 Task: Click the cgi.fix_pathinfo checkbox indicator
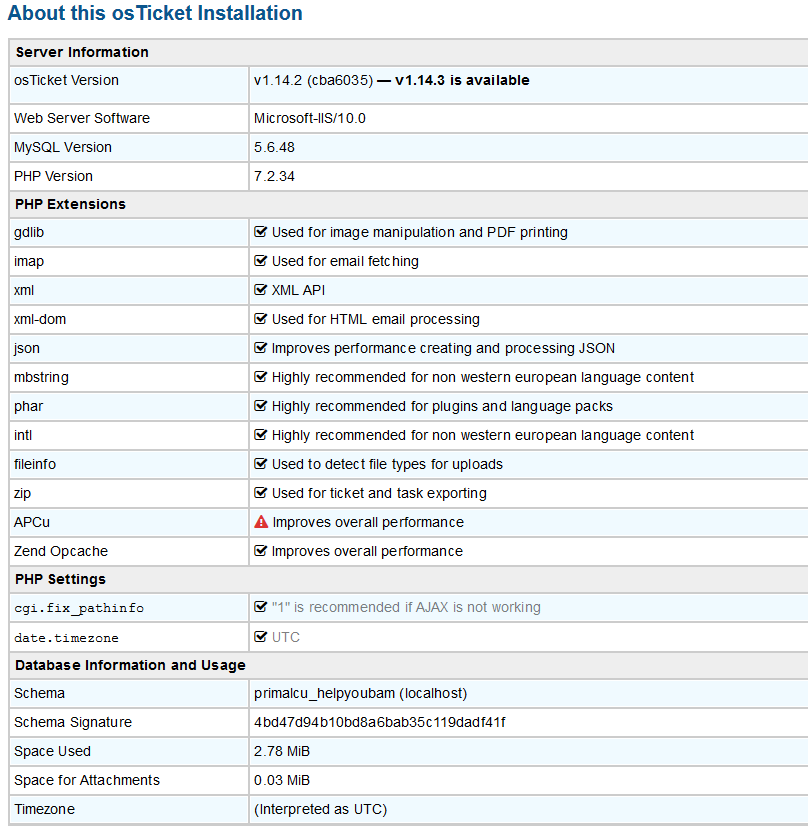[261, 607]
